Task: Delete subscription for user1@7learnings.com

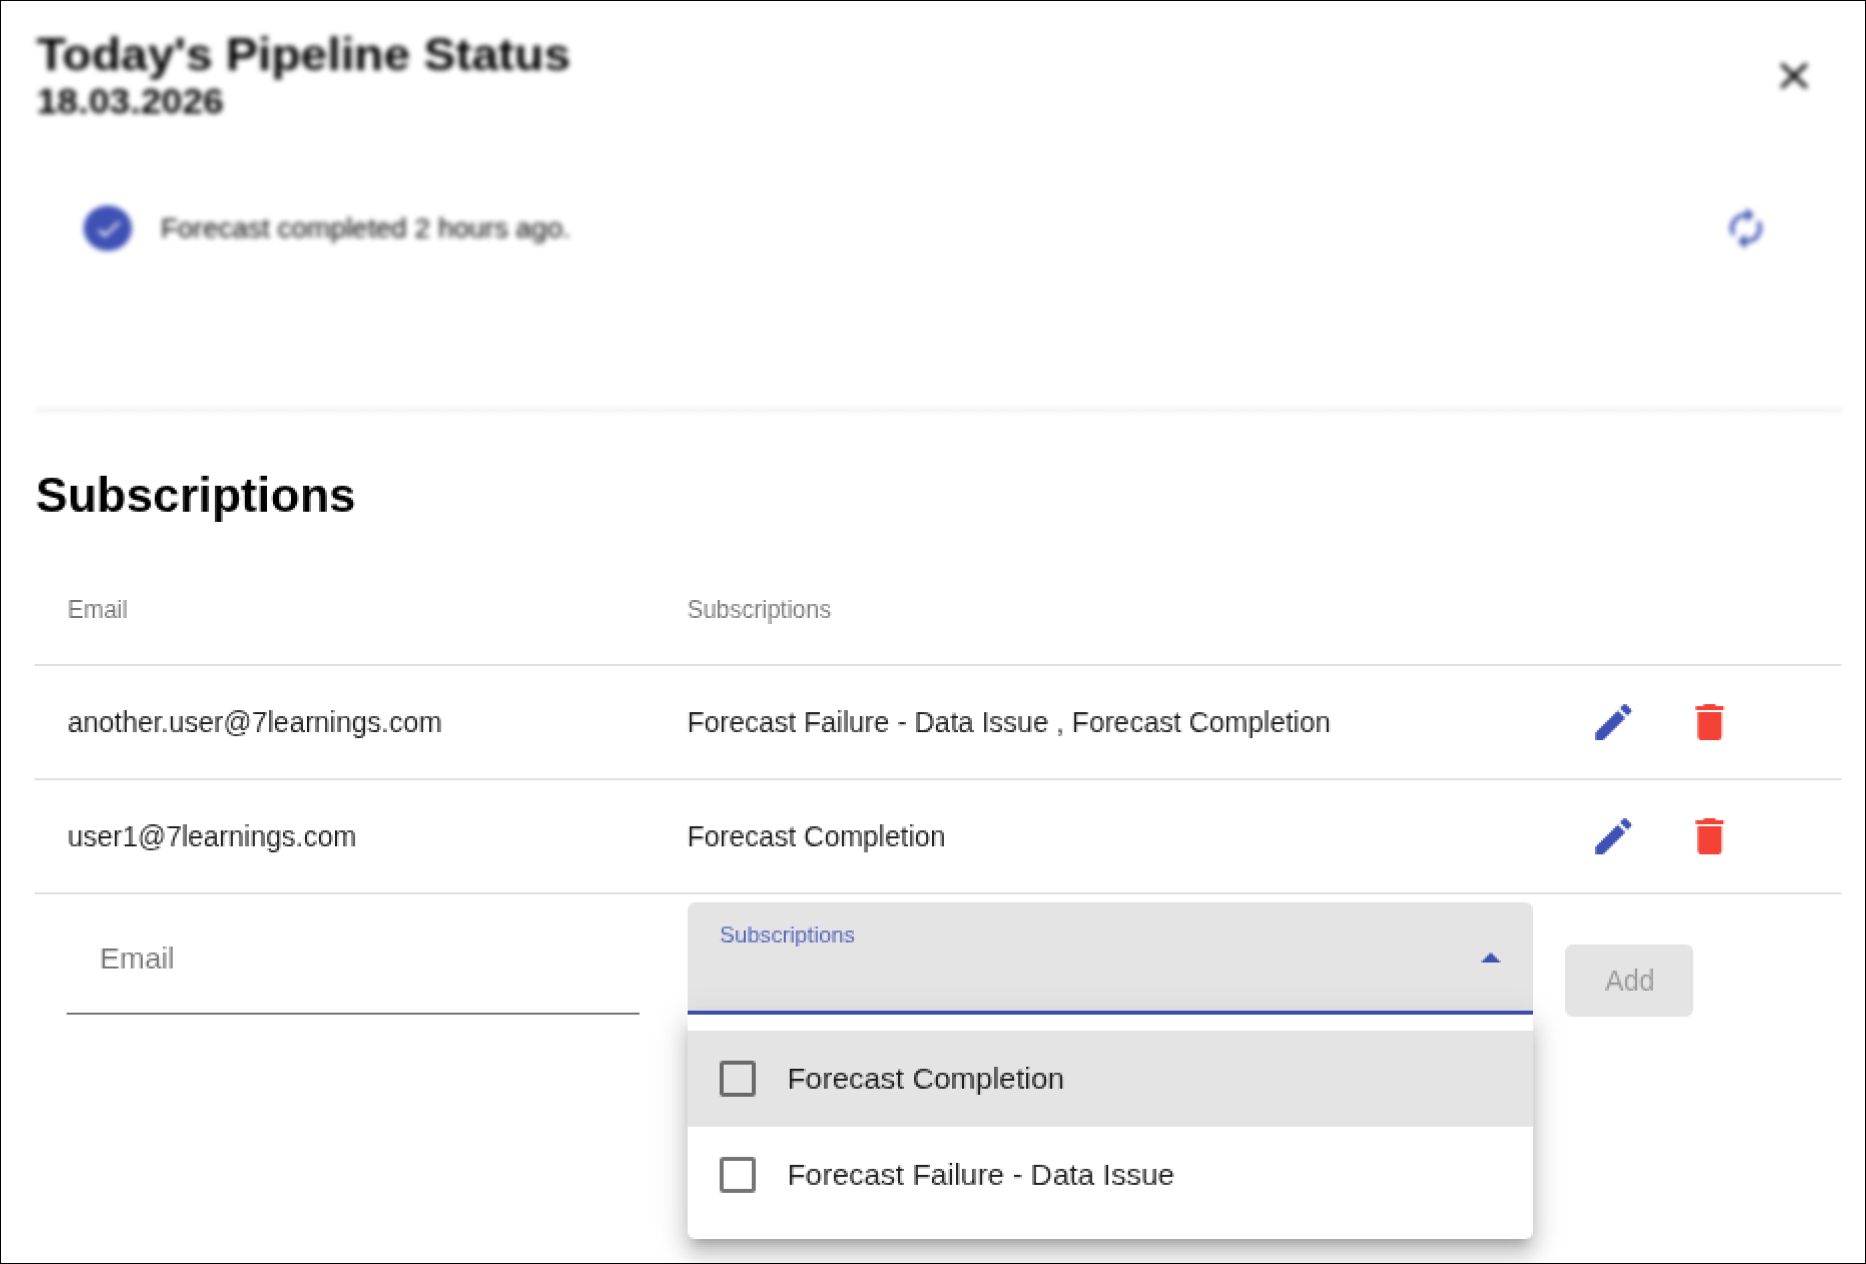Action: tap(1710, 836)
